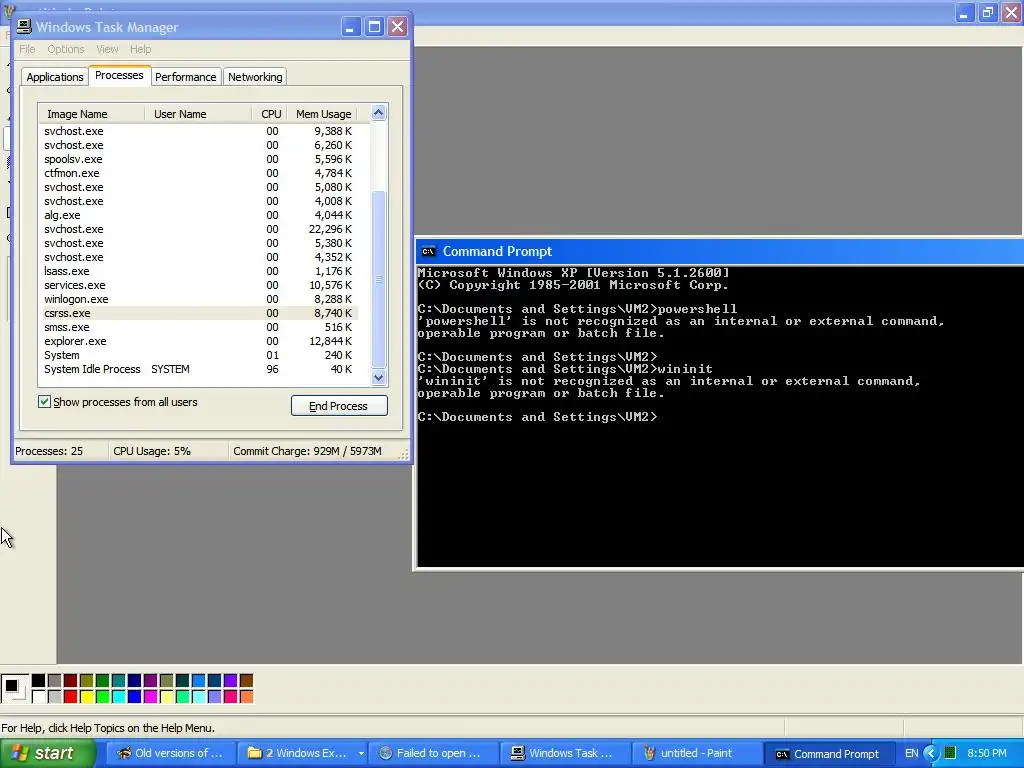Select svchost.exe row using 22,296 K
Screen dimensions: 1024x768
pos(199,229)
